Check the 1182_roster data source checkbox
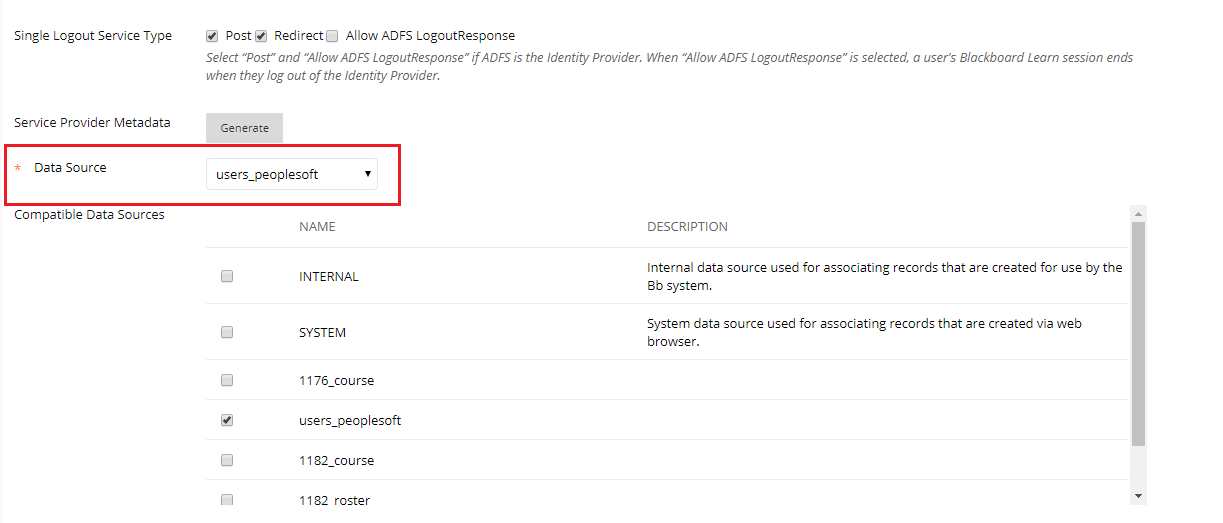Viewport: 1223px width, 523px height. [227, 499]
